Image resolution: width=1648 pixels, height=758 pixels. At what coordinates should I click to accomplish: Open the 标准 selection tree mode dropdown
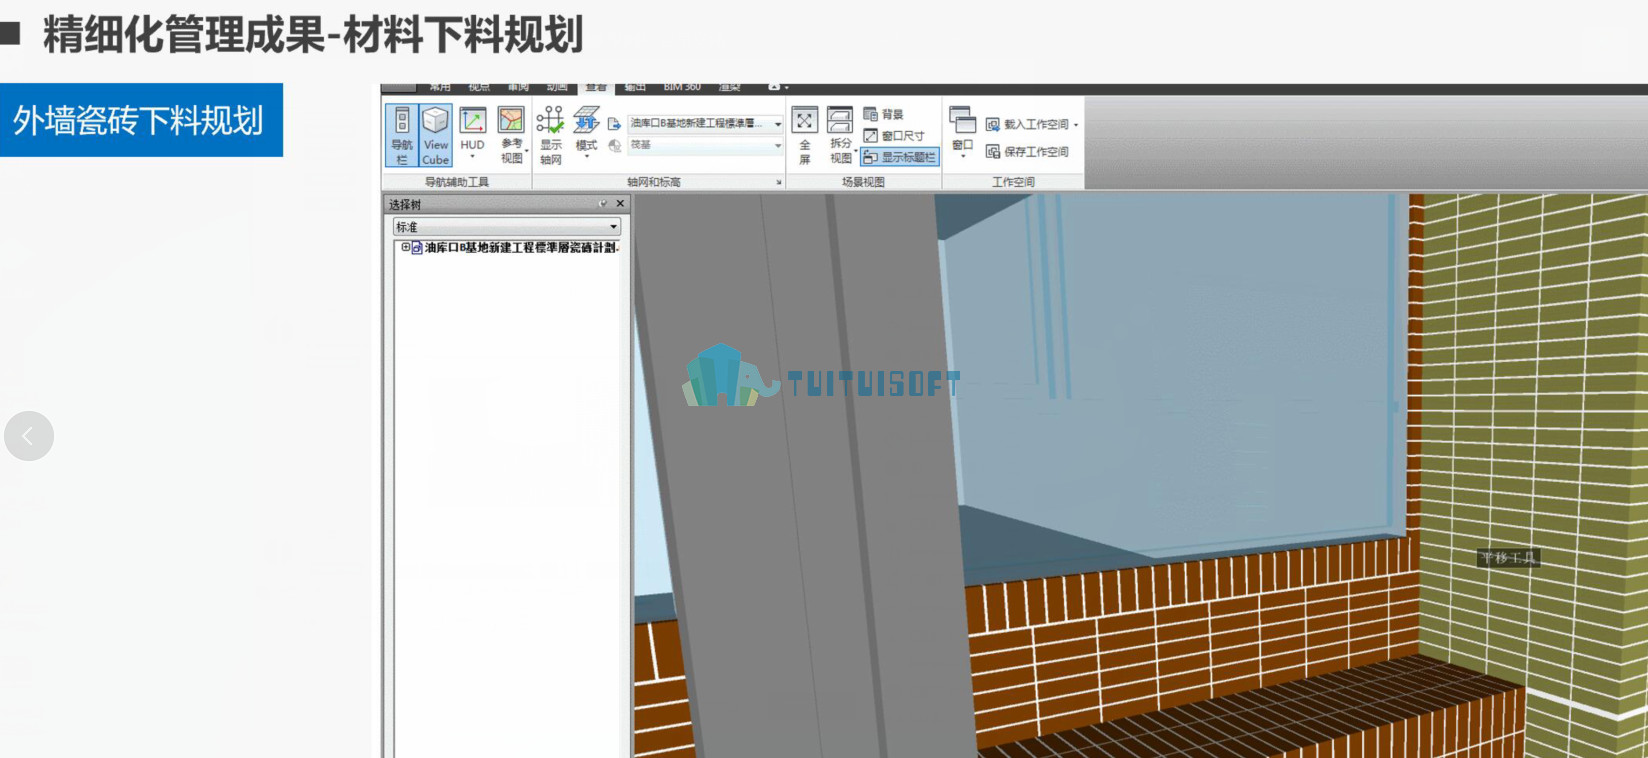coord(507,227)
